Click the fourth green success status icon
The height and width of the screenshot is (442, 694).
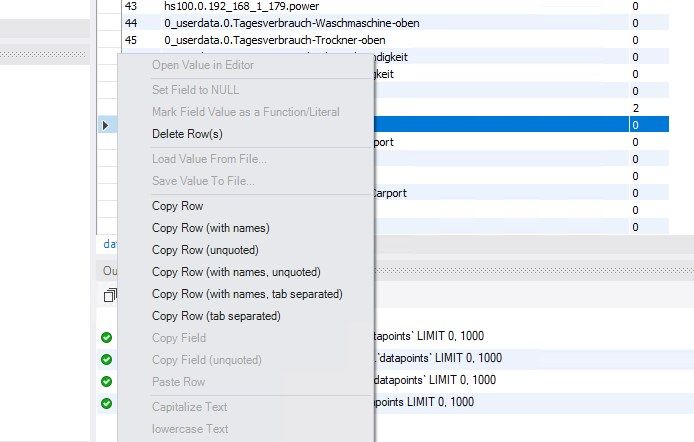coord(106,403)
